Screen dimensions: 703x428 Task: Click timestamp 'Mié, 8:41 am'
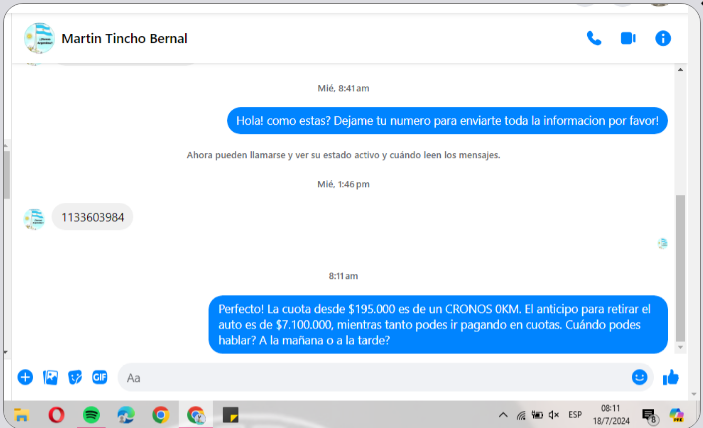343,88
